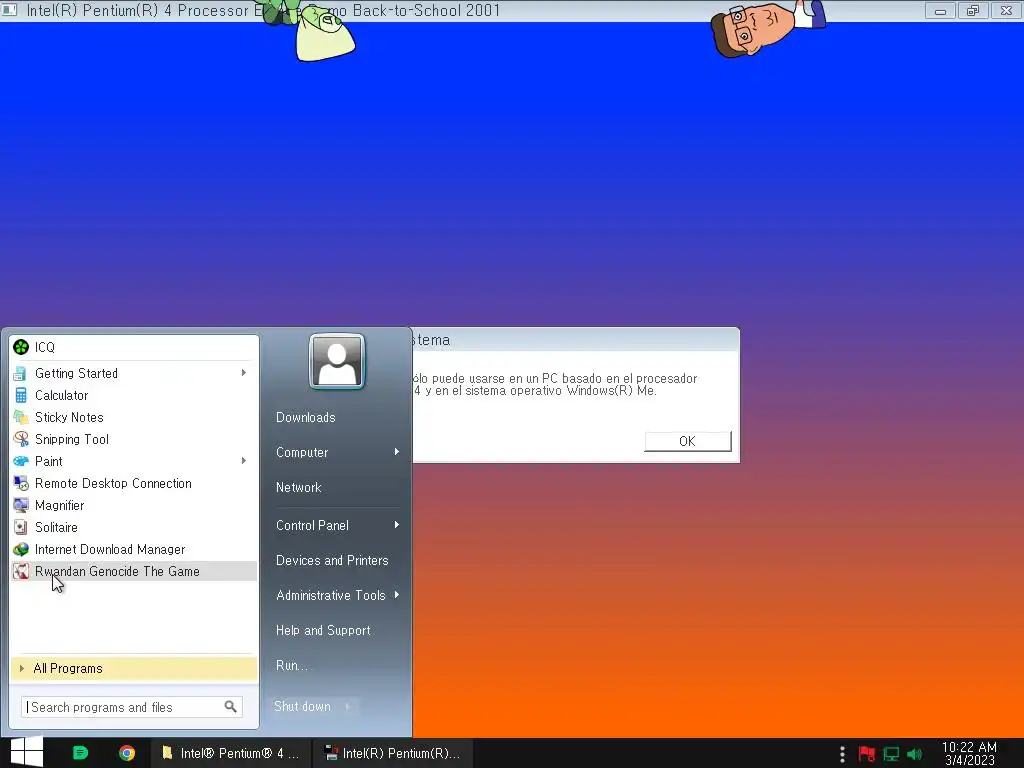Select Control Panel entry
The height and width of the screenshot is (768, 1024).
[312, 525]
